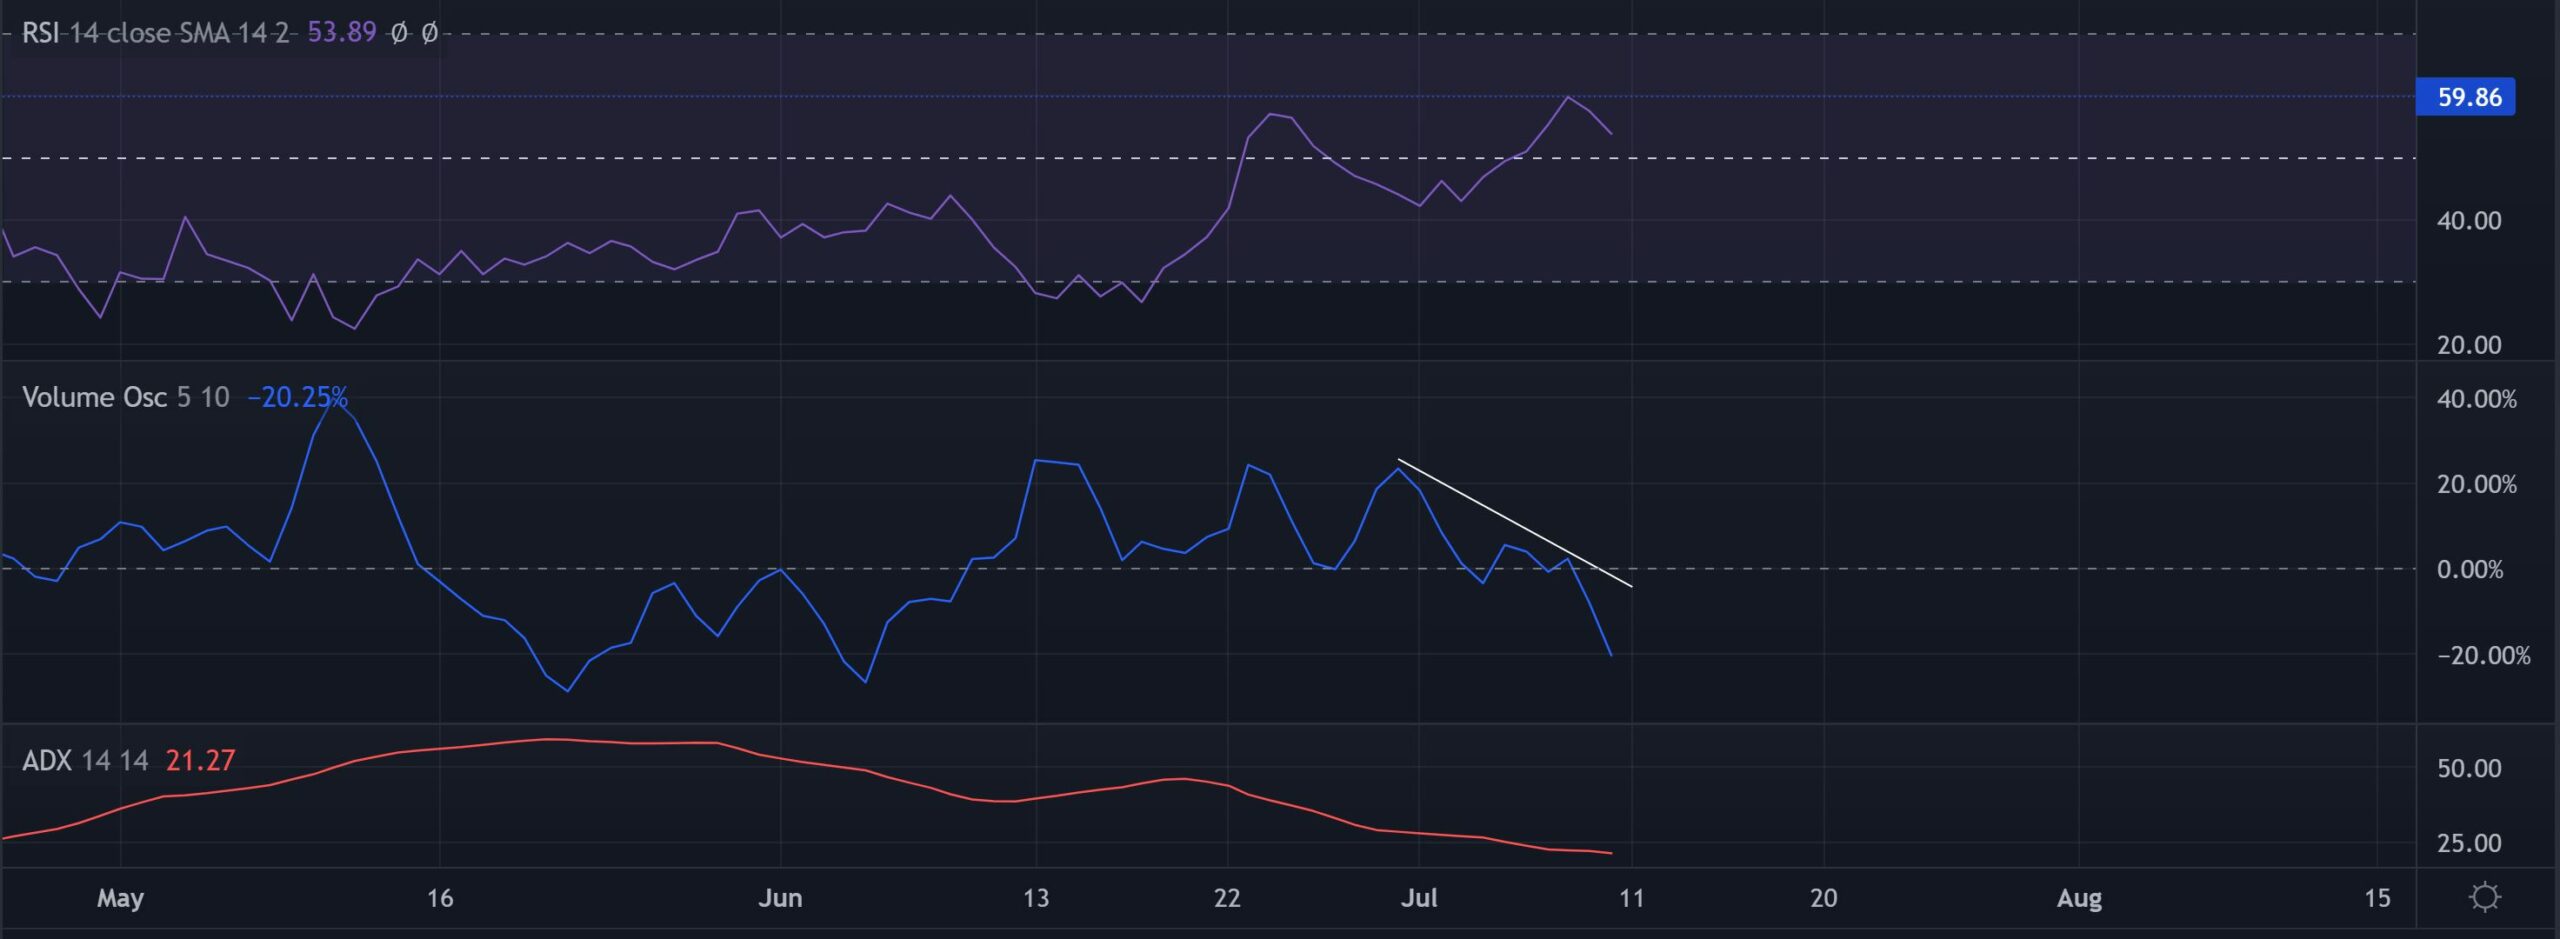Select the RSI value 53.89
Screen dimensions: 2560x939
point(341,33)
